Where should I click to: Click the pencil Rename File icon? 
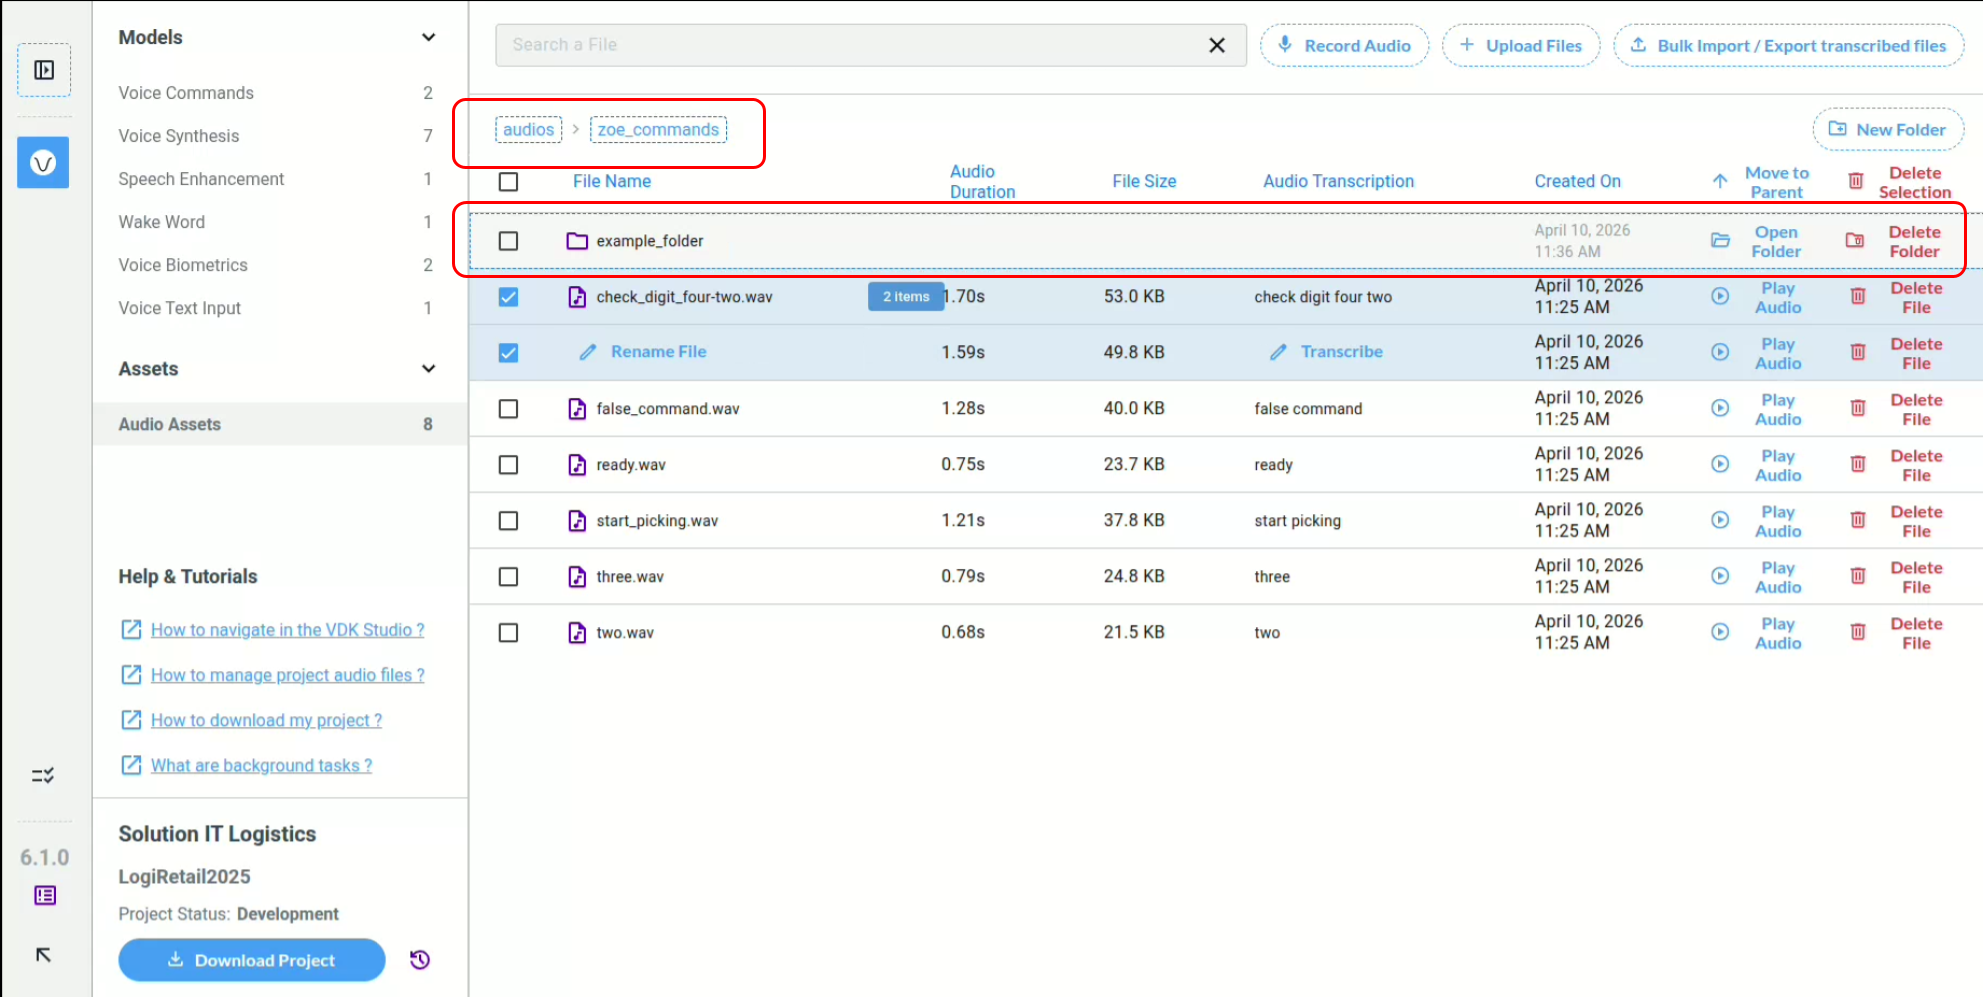coord(588,352)
